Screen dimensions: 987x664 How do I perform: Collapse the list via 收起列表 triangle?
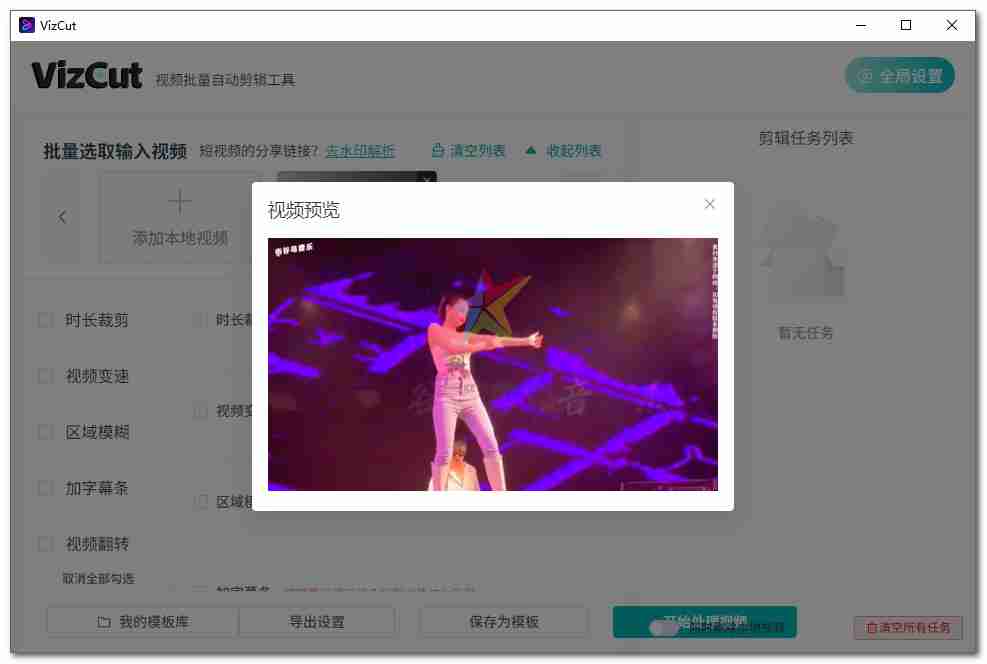(x=531, y=151)
